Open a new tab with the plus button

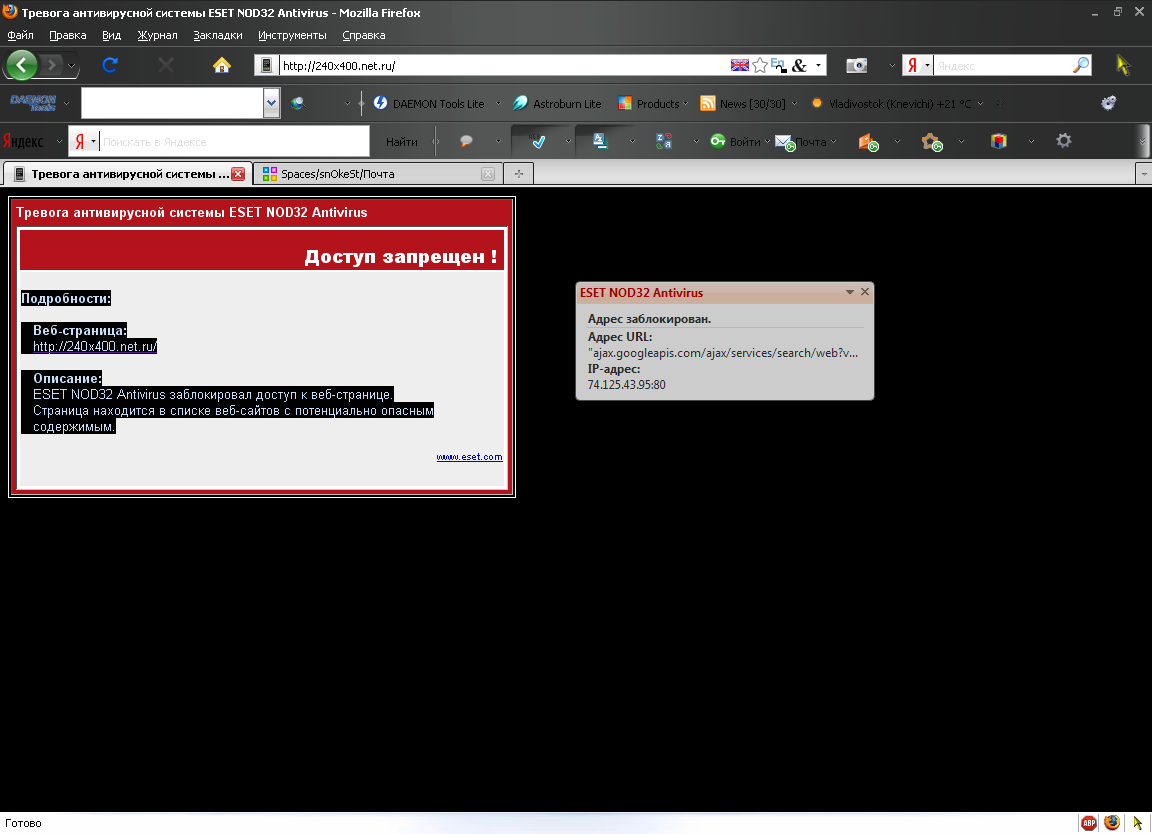coord(519,173)
